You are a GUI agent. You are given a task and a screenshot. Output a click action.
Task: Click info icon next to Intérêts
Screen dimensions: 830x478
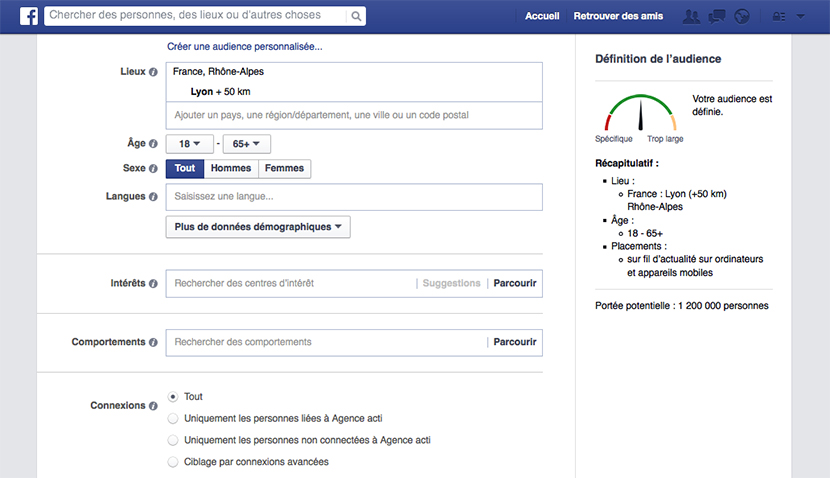[153, 284]
